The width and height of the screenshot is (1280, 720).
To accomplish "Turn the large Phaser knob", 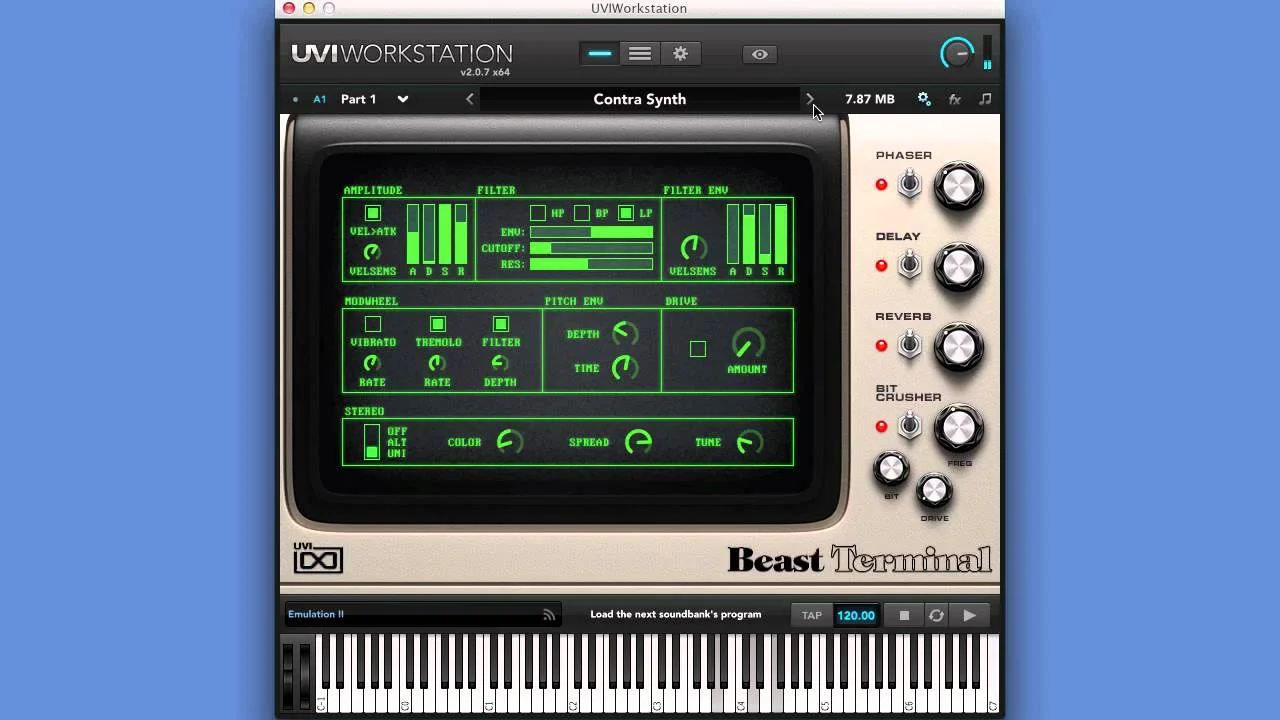I will pyautogui.click(x=958, y=187).
